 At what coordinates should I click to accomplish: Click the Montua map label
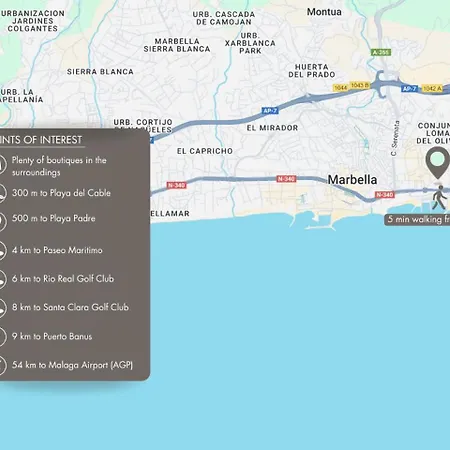(x=324, y=12)
